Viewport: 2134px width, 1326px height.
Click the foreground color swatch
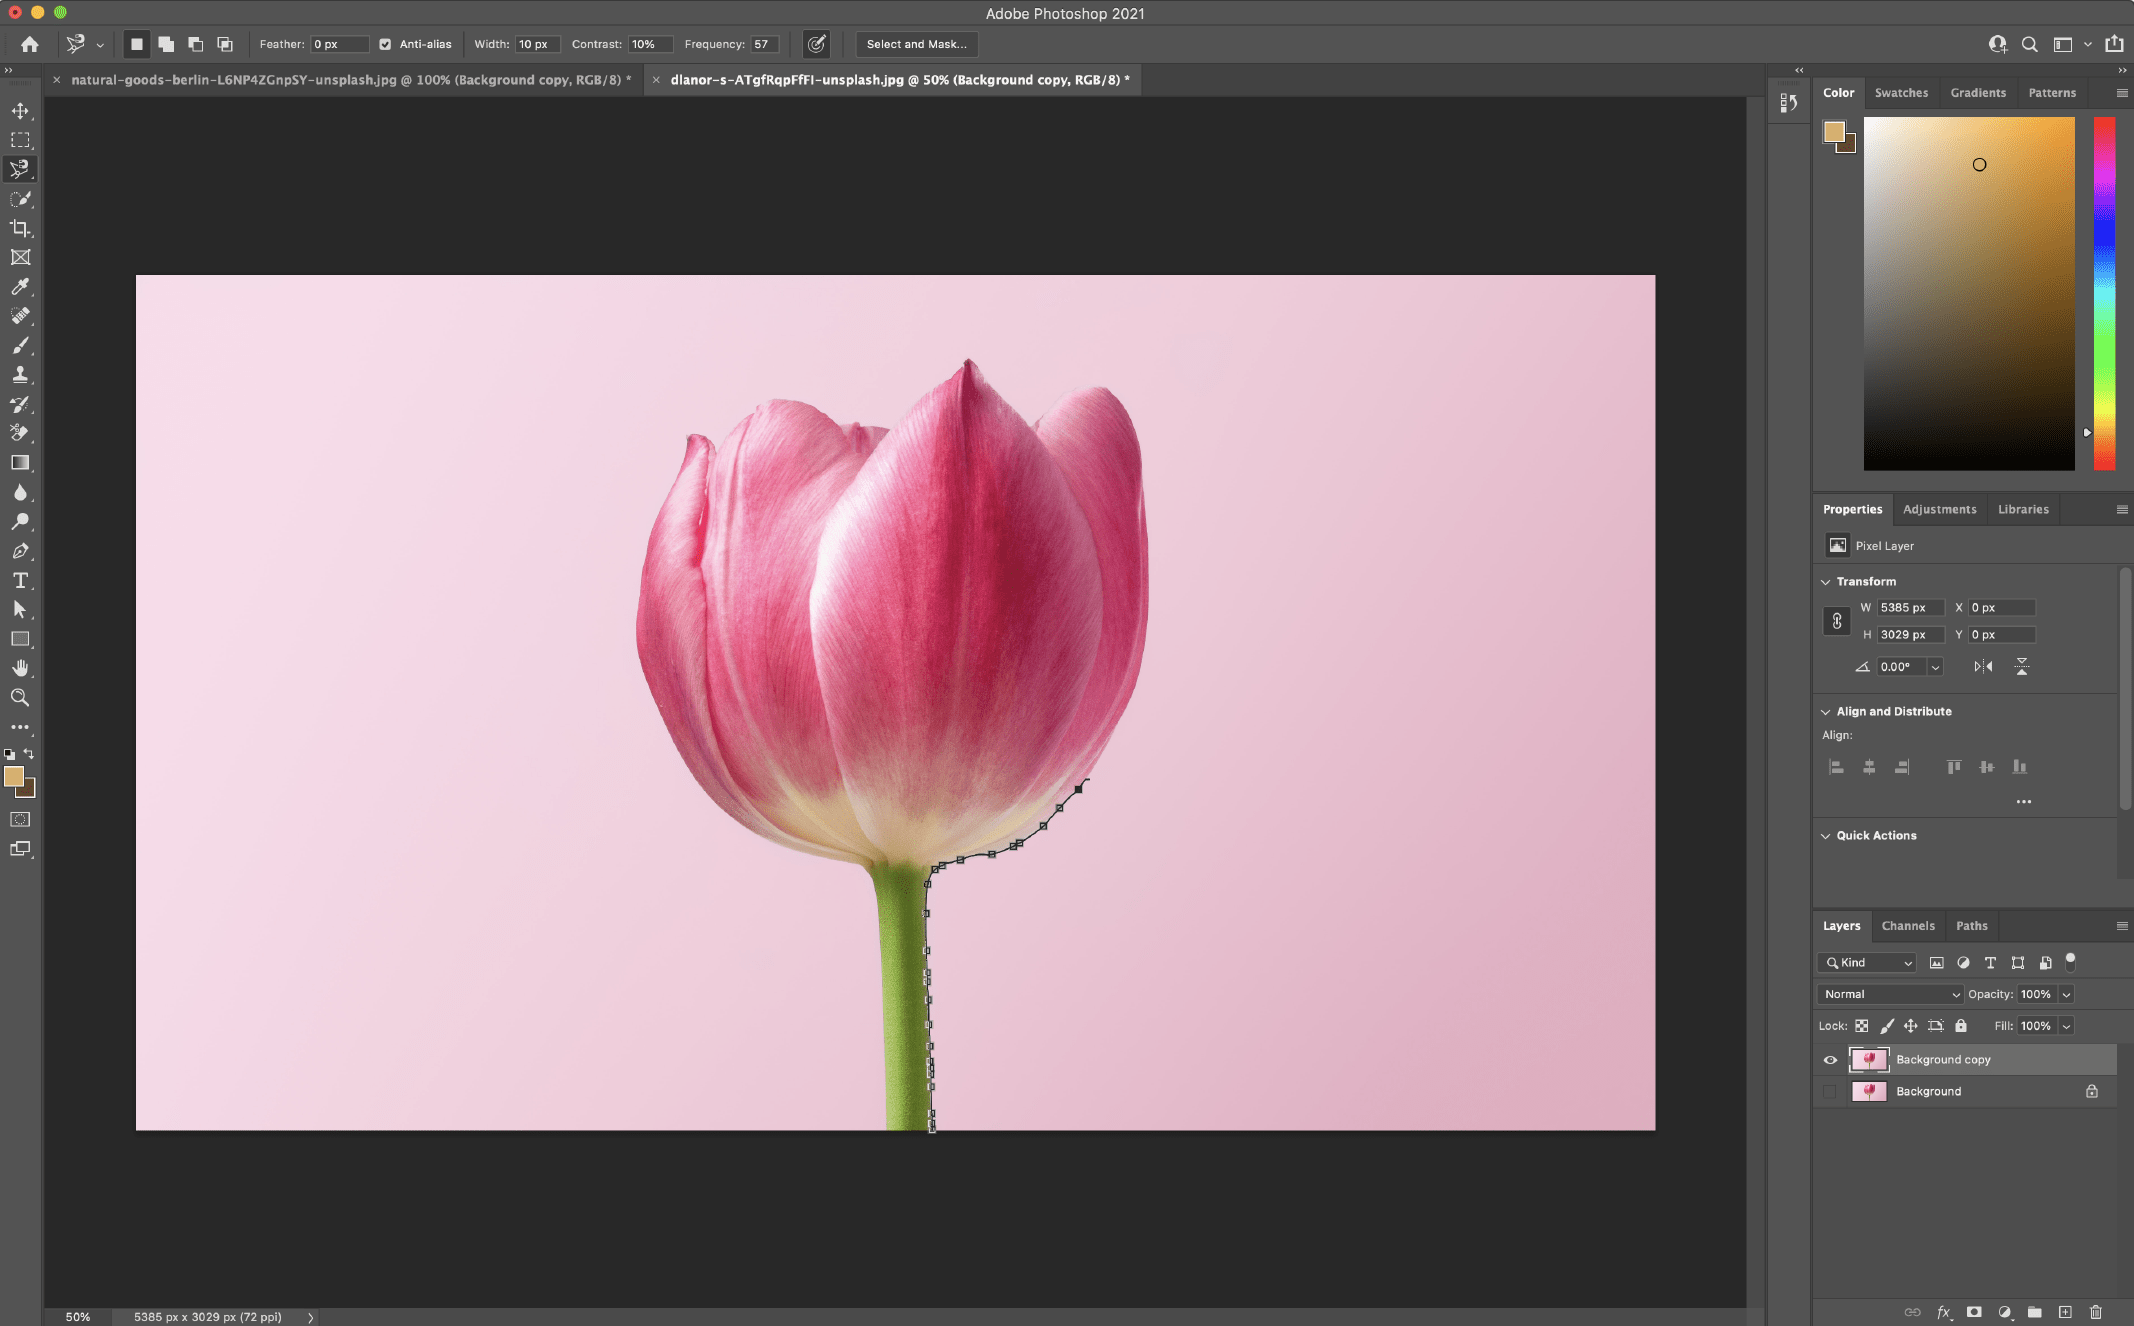[x=15, y=775]
